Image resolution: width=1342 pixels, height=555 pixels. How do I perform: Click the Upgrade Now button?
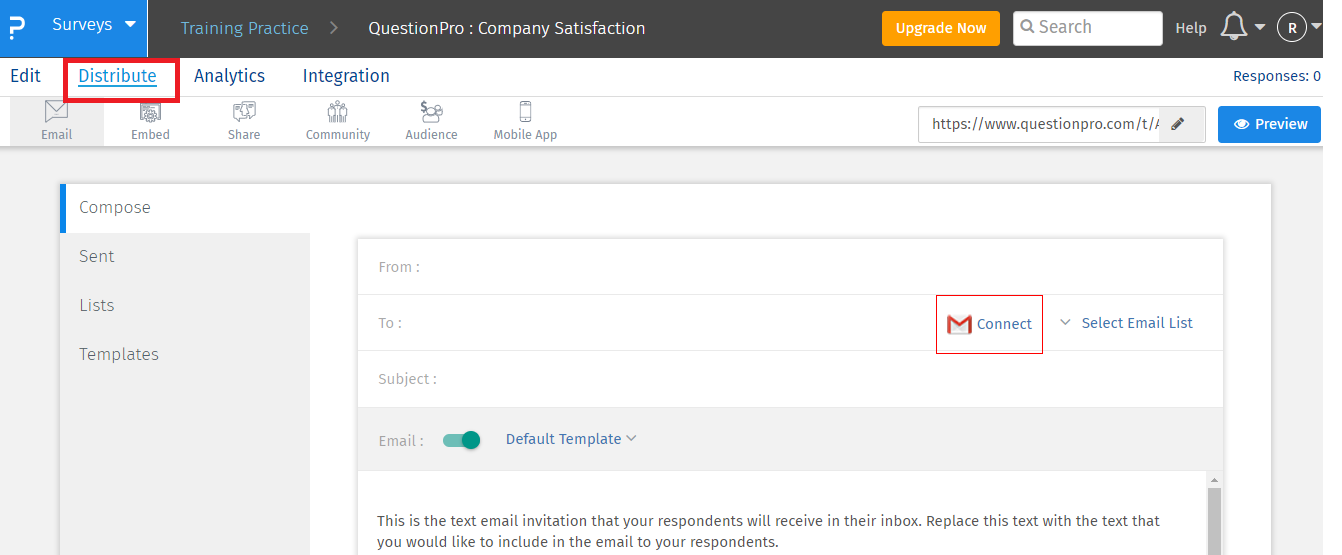click(941, 28)
